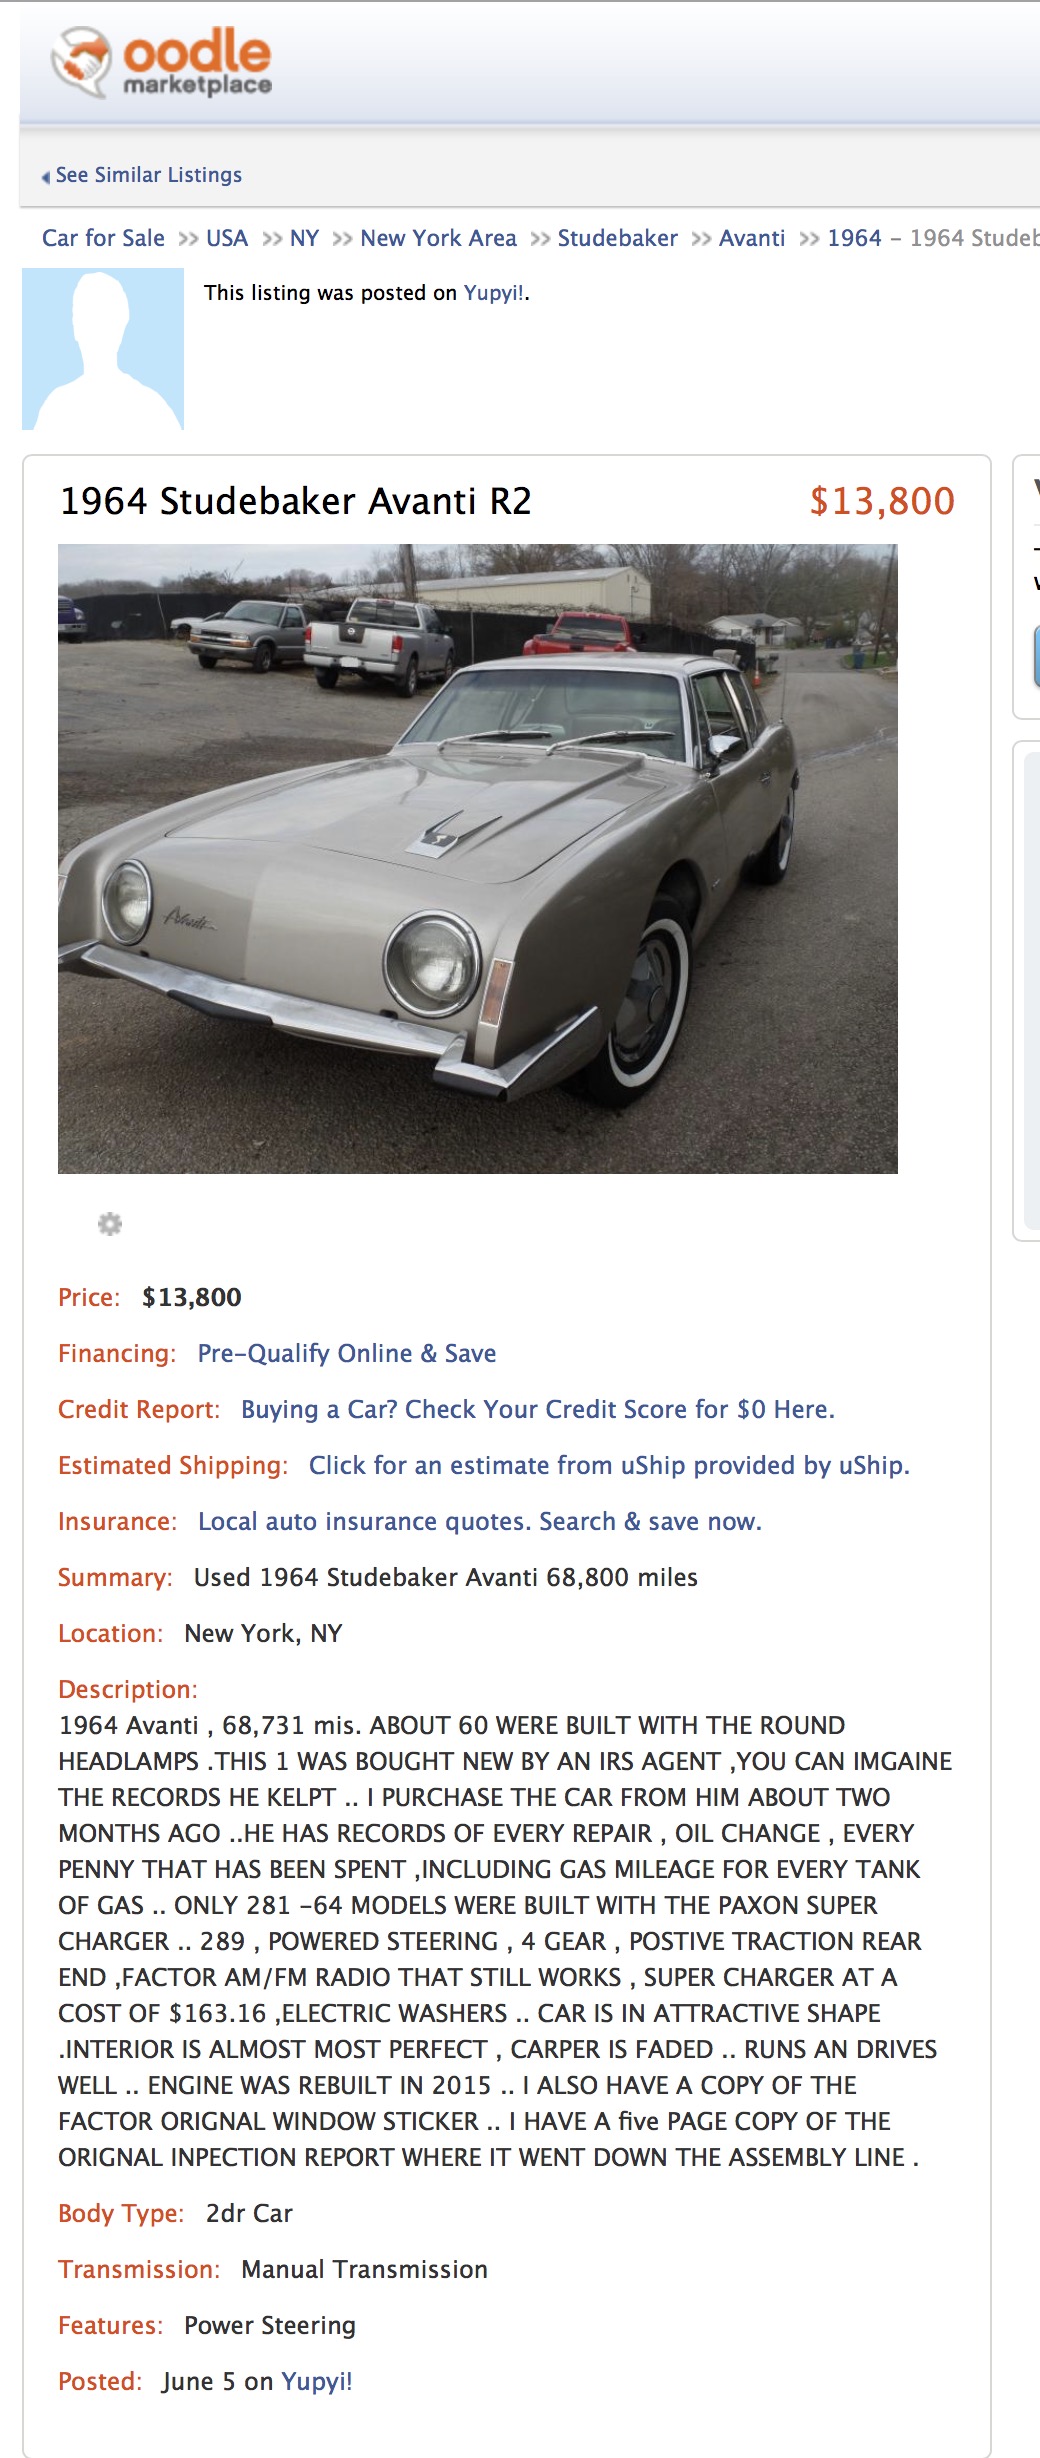Click the 1964 Studebaker Avanti R2 title
The width and height of the screenshot is (1040, 2458).
[x=296, y=501]
